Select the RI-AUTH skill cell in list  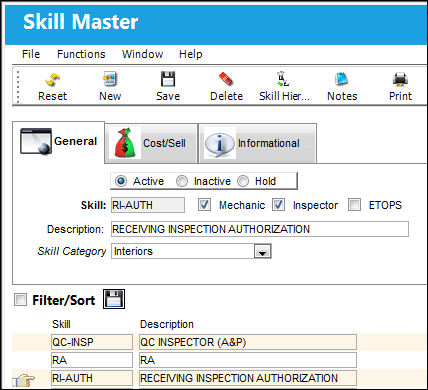(x=92, y=378)
